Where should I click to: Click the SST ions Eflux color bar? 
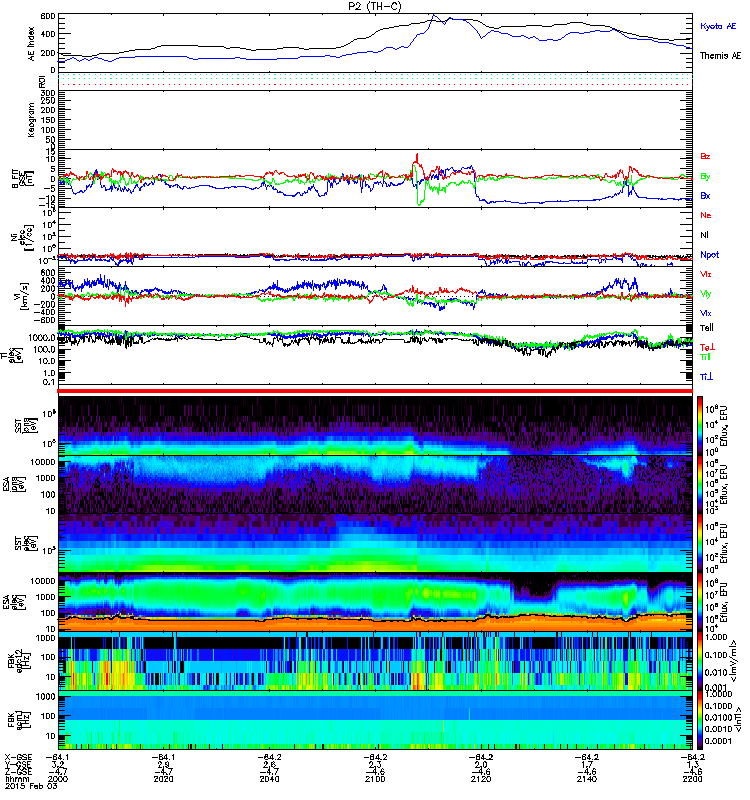[x=700, y=426]
